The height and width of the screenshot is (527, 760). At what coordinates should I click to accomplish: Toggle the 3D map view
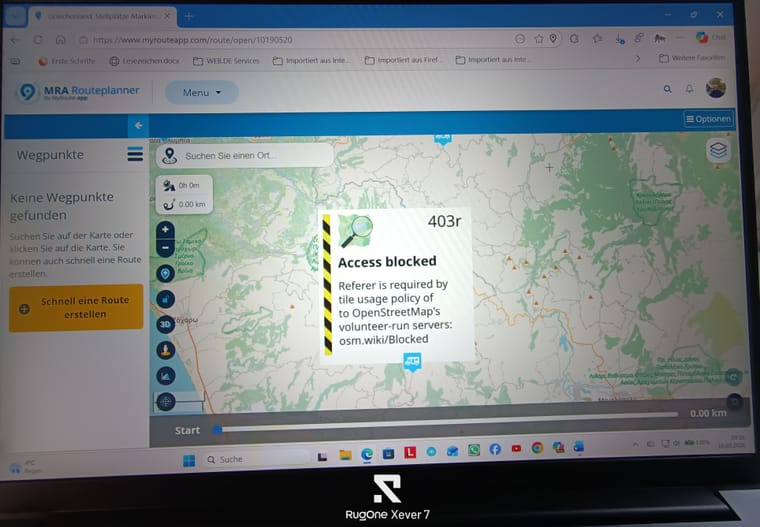(x=165, y=324)
